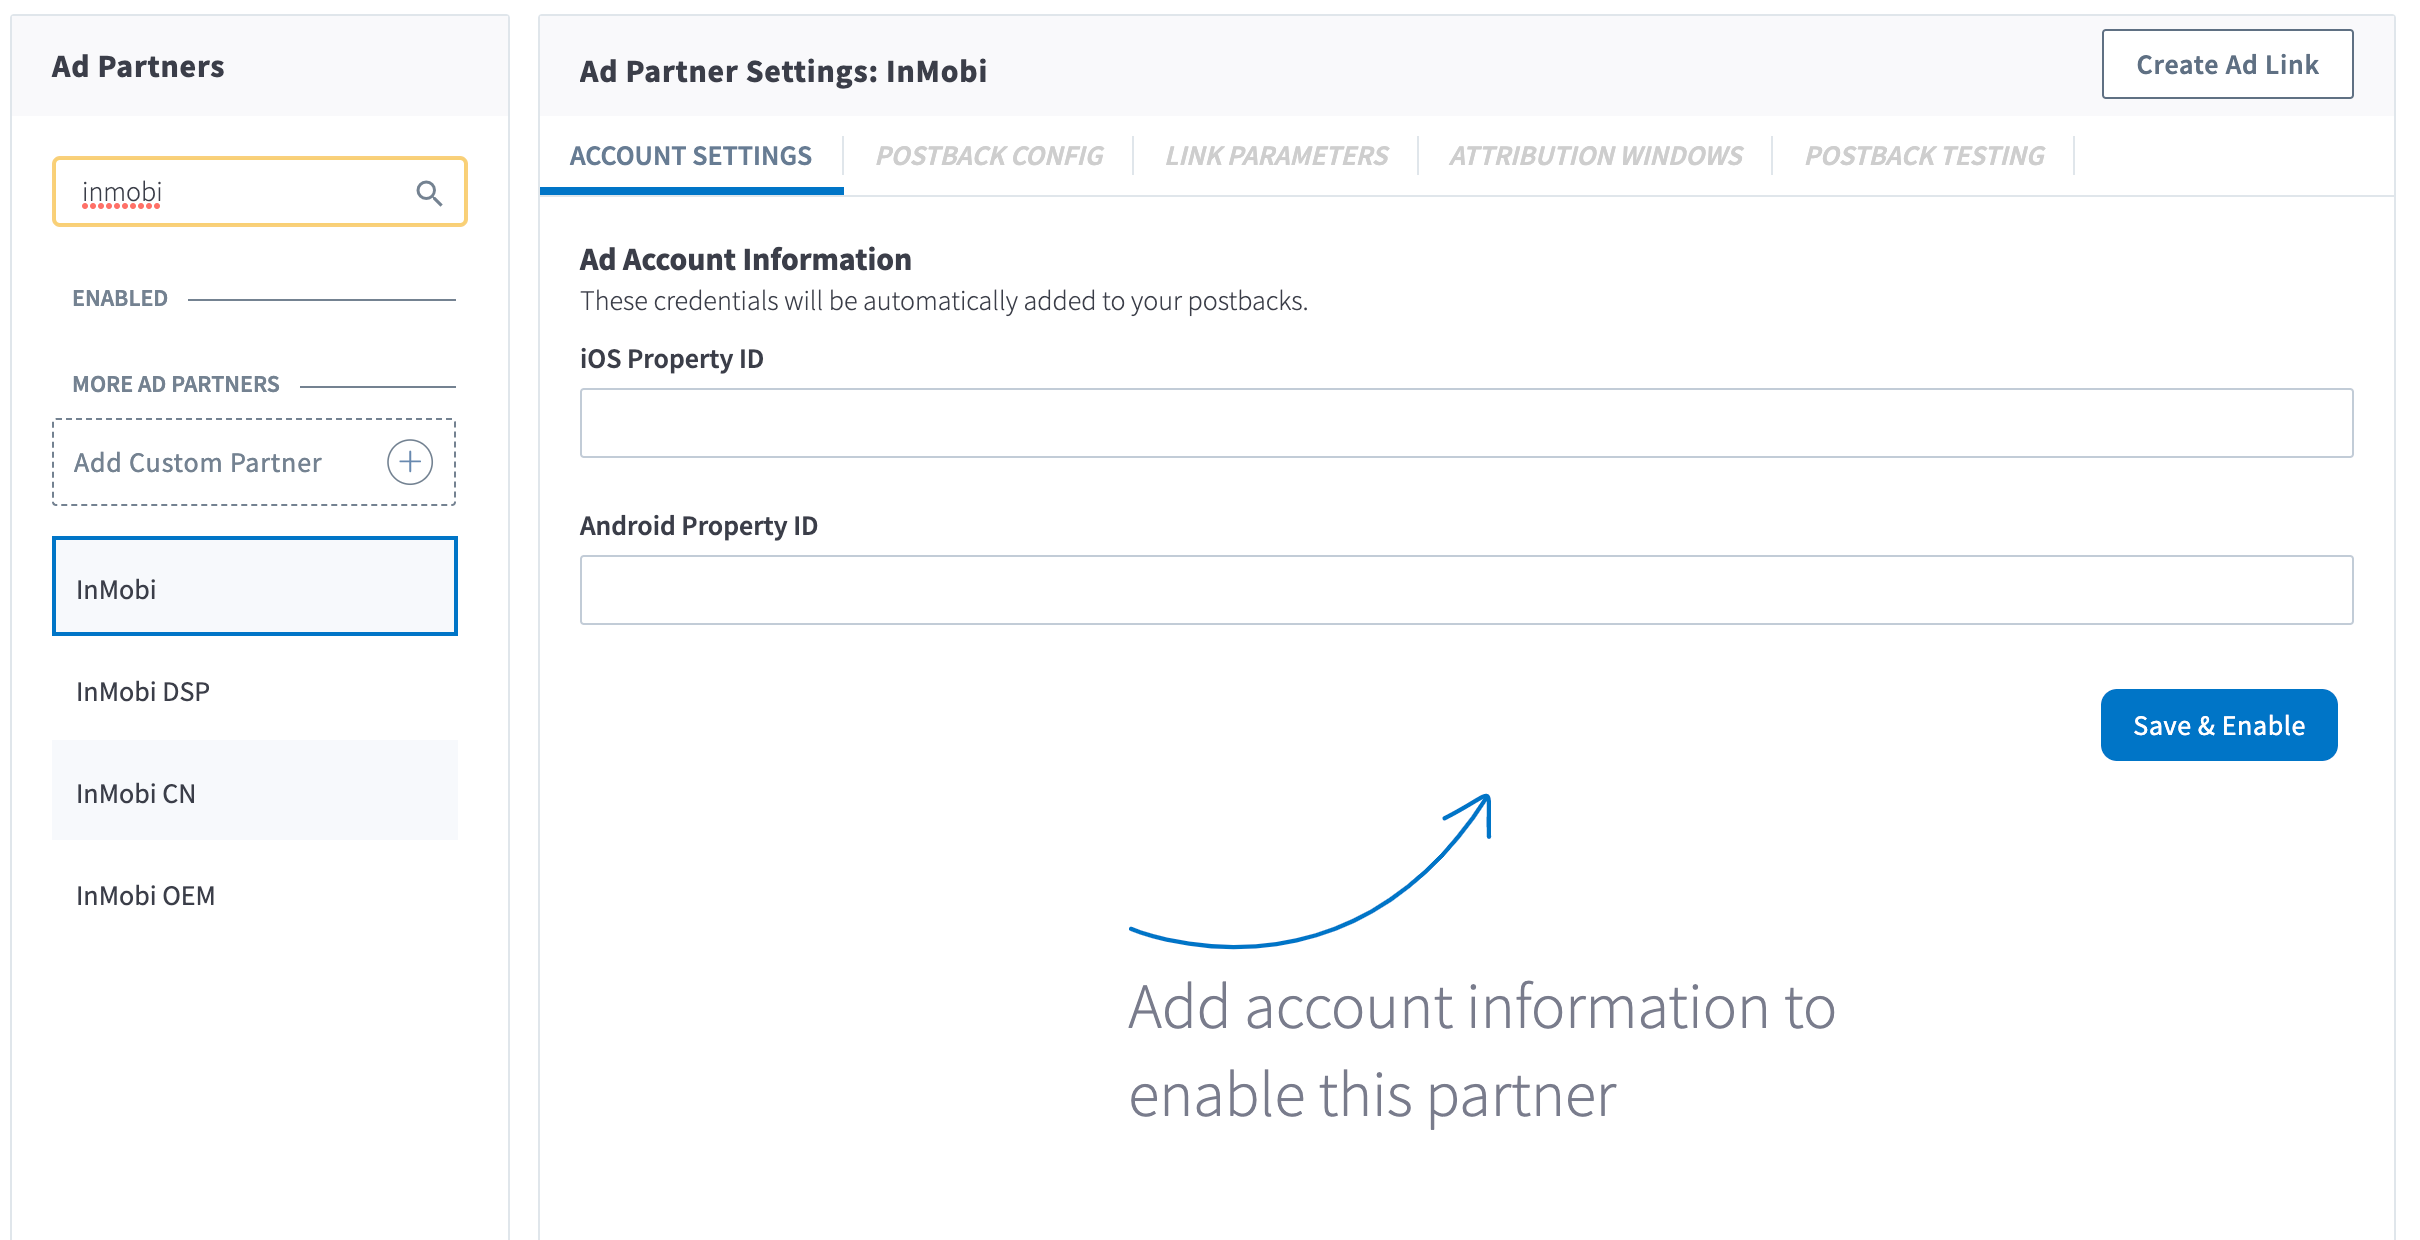Click the plus icon for custom partner
2420x1240 pixels.
tap(410, 462)
